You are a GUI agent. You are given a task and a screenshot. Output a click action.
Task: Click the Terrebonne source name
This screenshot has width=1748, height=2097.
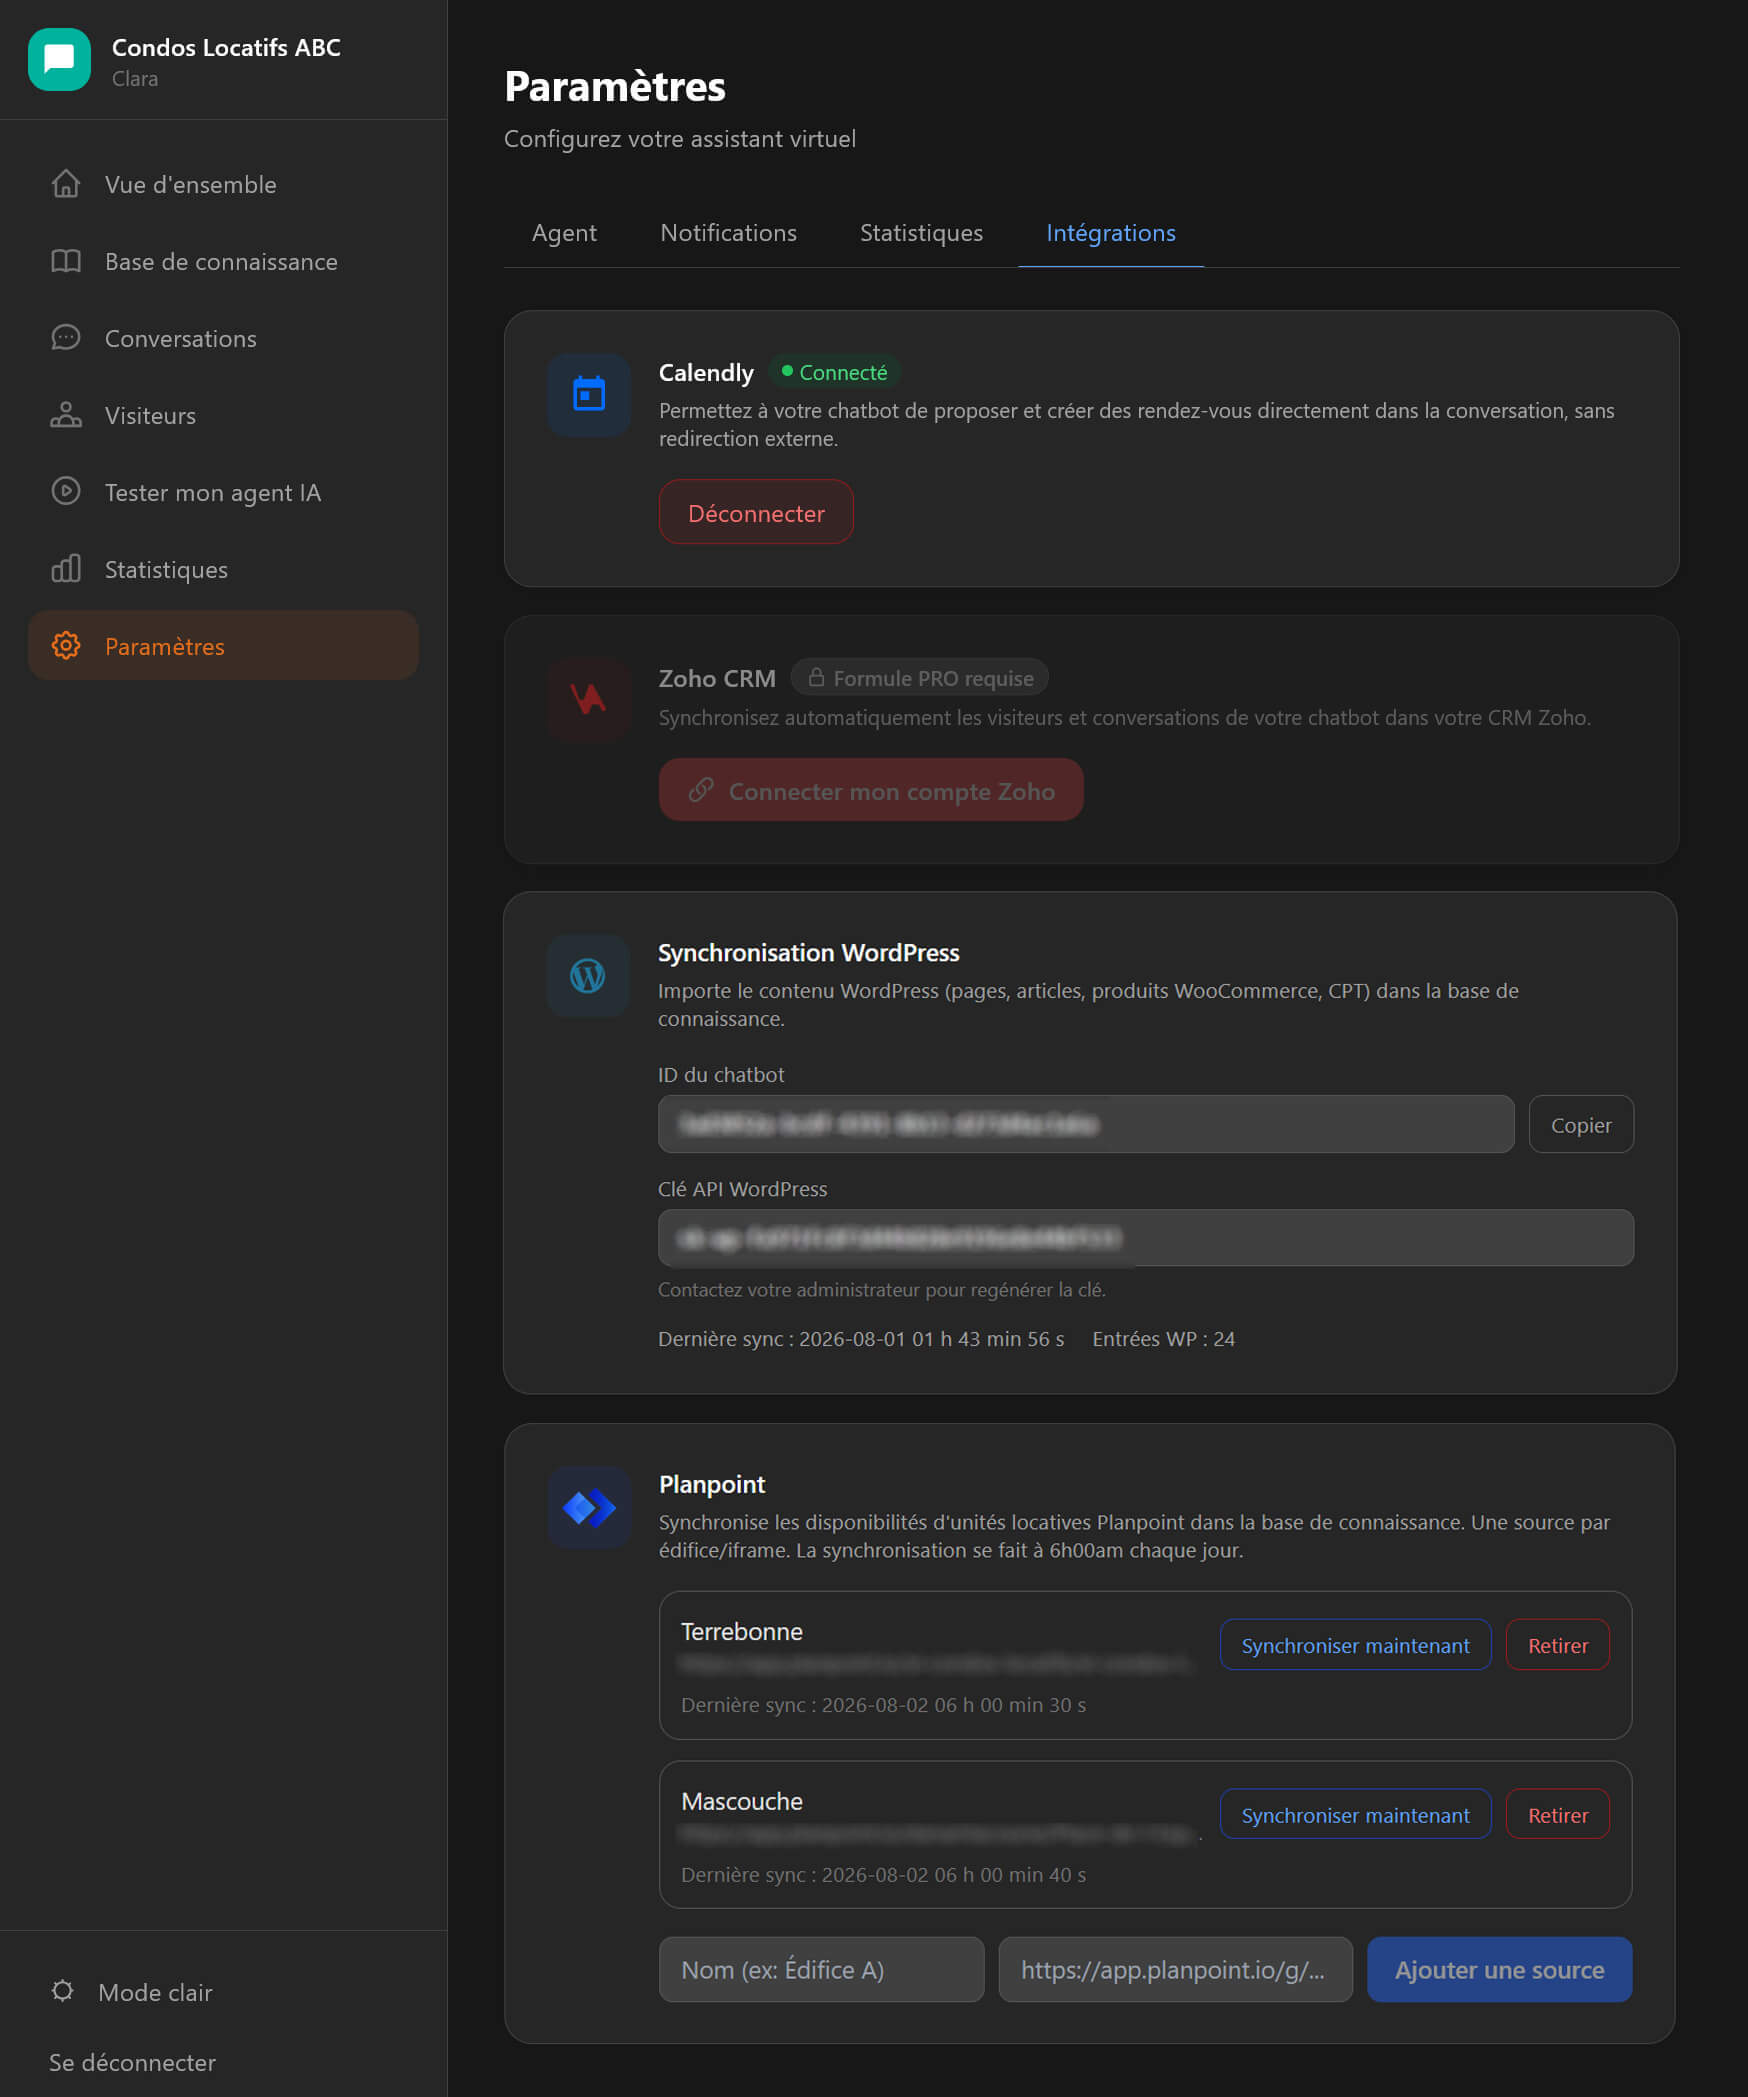click(x=741, y=1631)
